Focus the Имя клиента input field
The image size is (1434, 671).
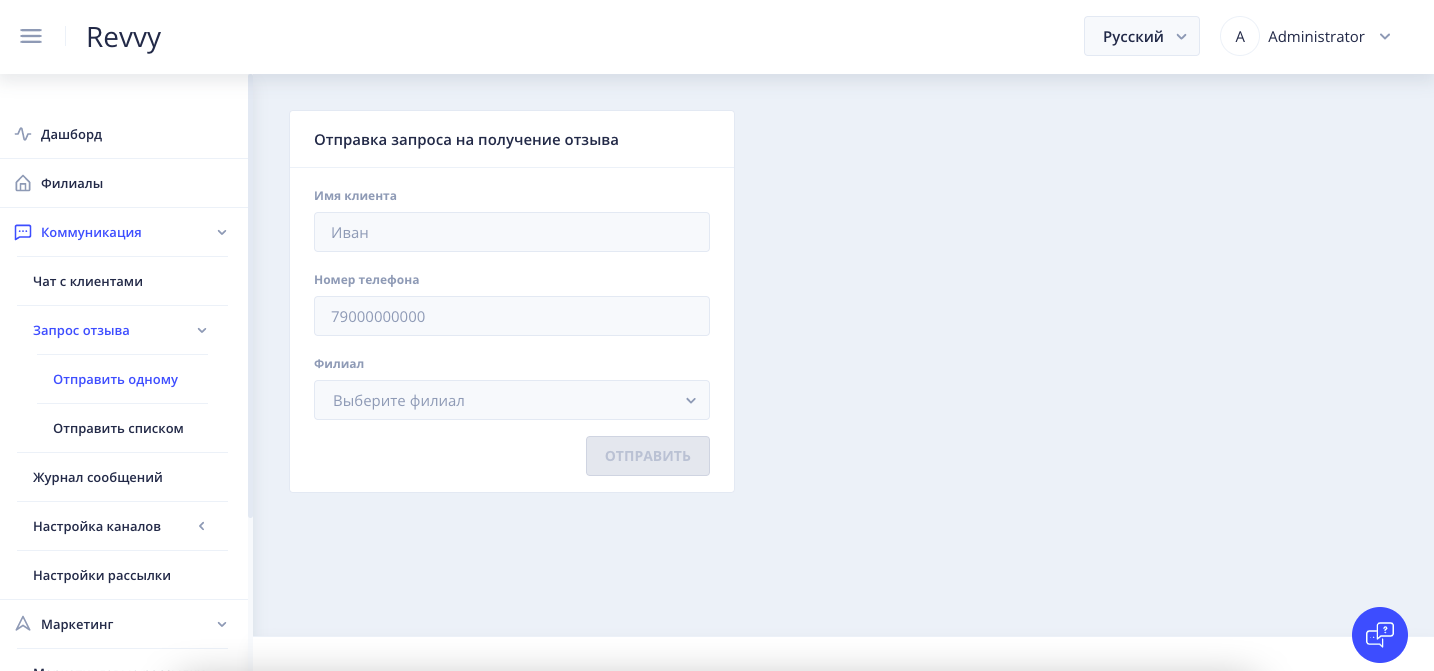tap(512, 232)
